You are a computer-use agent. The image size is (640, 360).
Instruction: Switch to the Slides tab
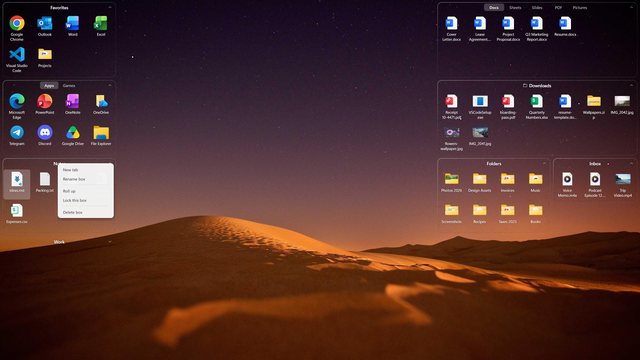537,8
